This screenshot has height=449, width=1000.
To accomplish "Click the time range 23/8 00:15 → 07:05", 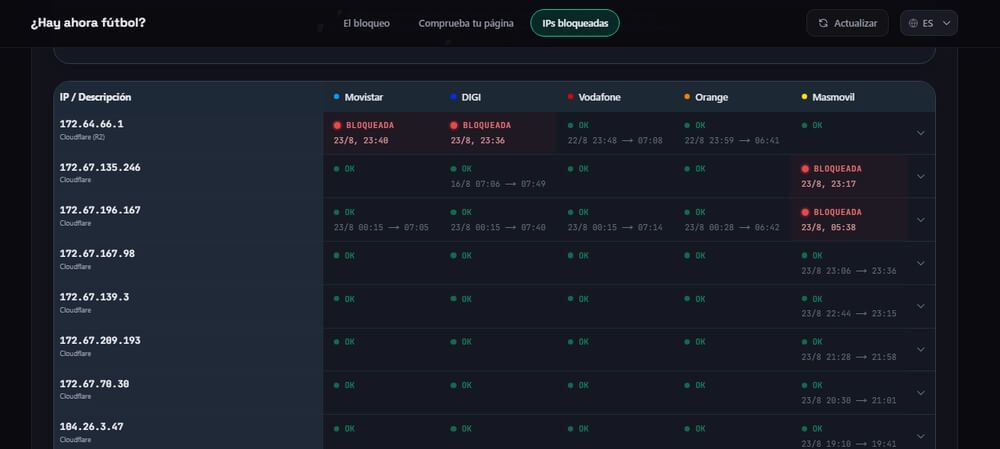I will click(x=381, y=227).
